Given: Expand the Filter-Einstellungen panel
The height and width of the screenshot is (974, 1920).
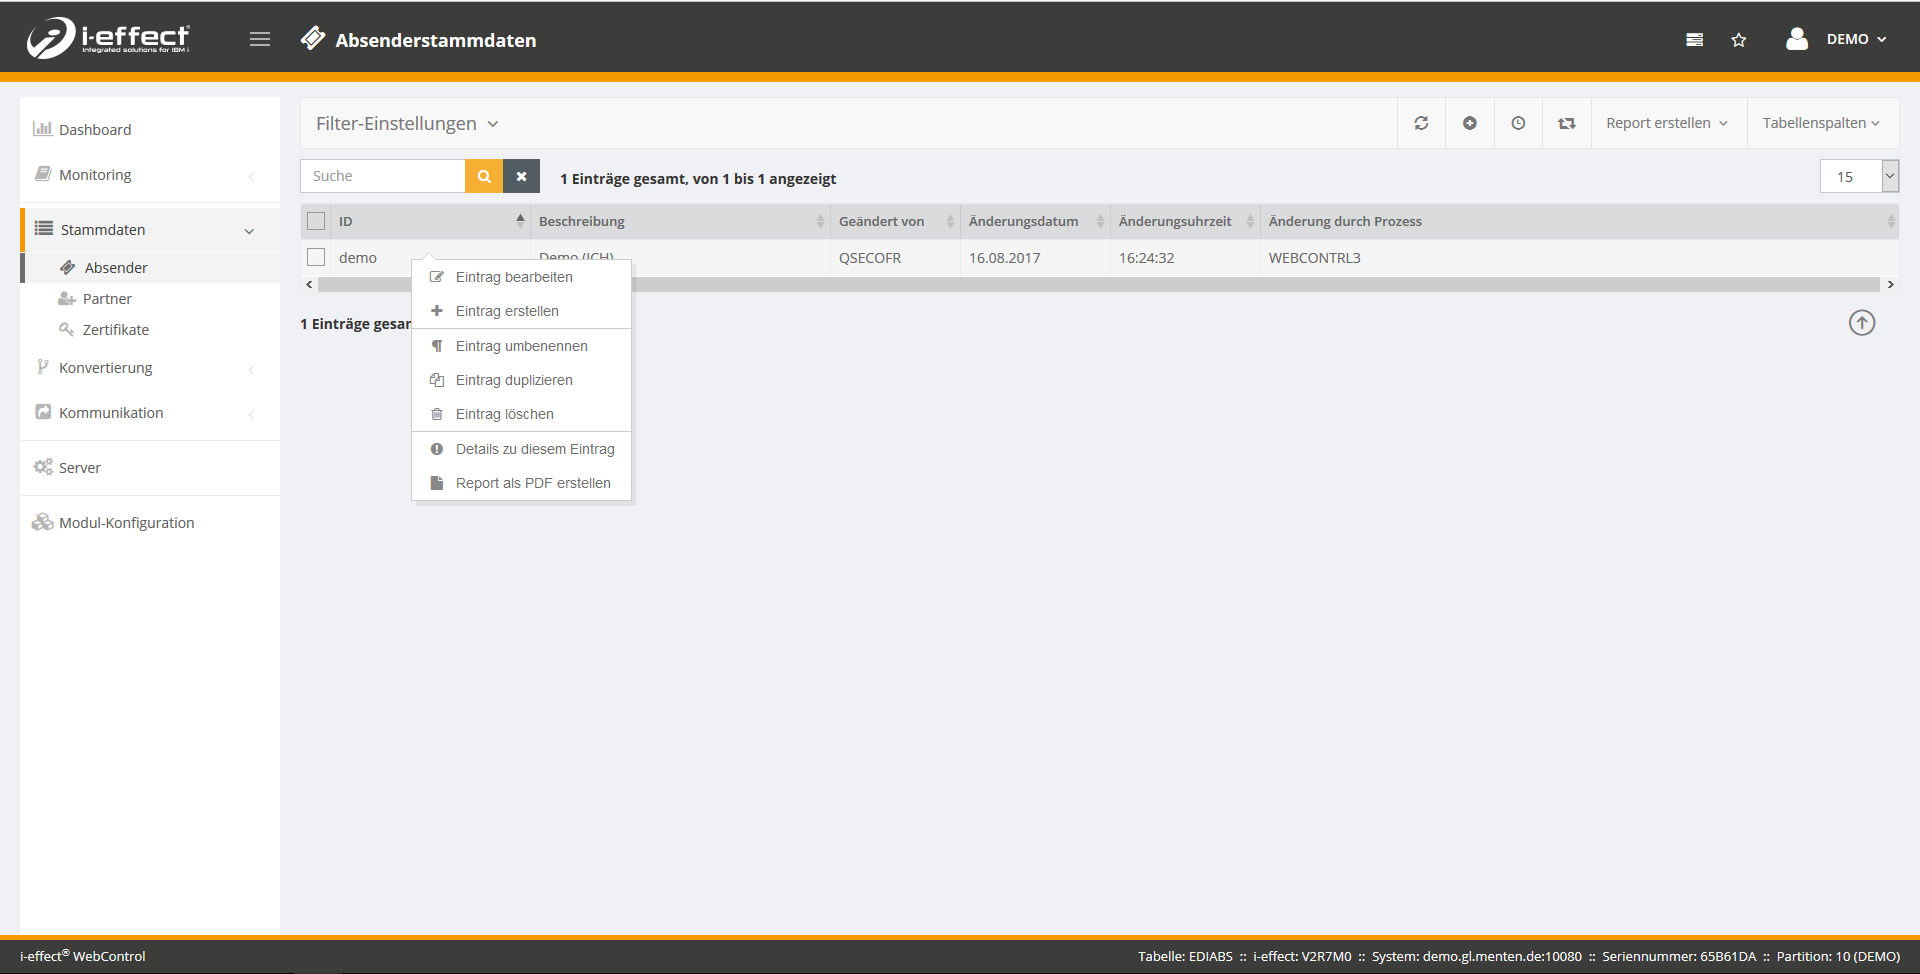Looking at the screenshot, I should coord(406,124).
